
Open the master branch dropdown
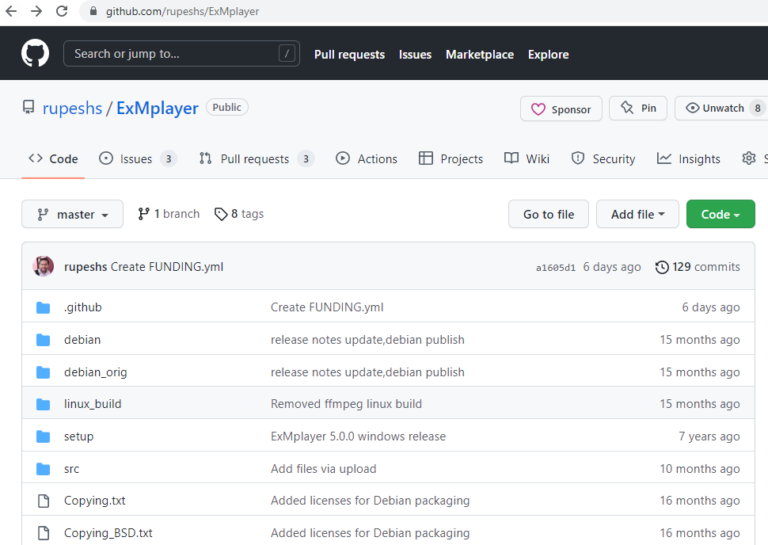pyautogui.click(x=72, y=214)
